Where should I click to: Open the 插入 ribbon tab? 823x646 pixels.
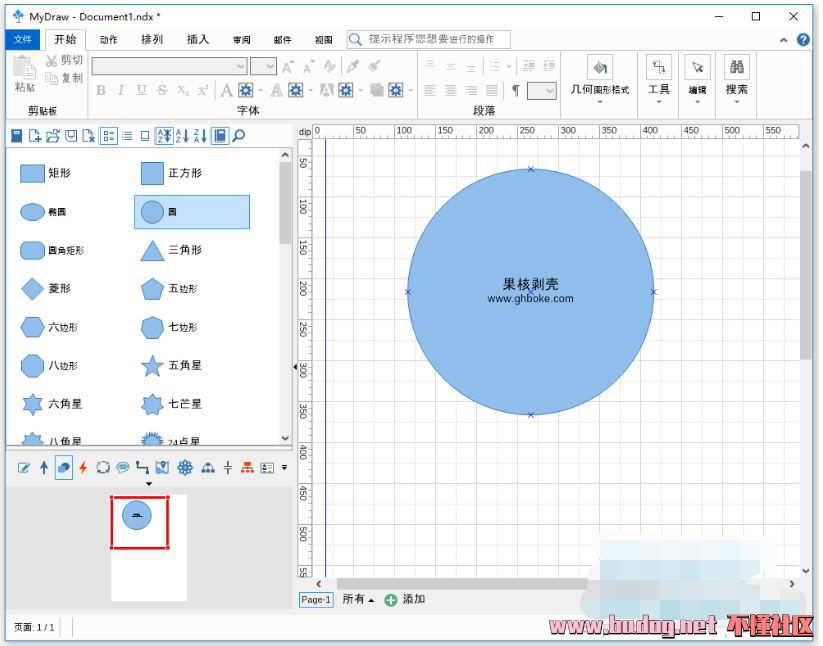click(198, 40)
